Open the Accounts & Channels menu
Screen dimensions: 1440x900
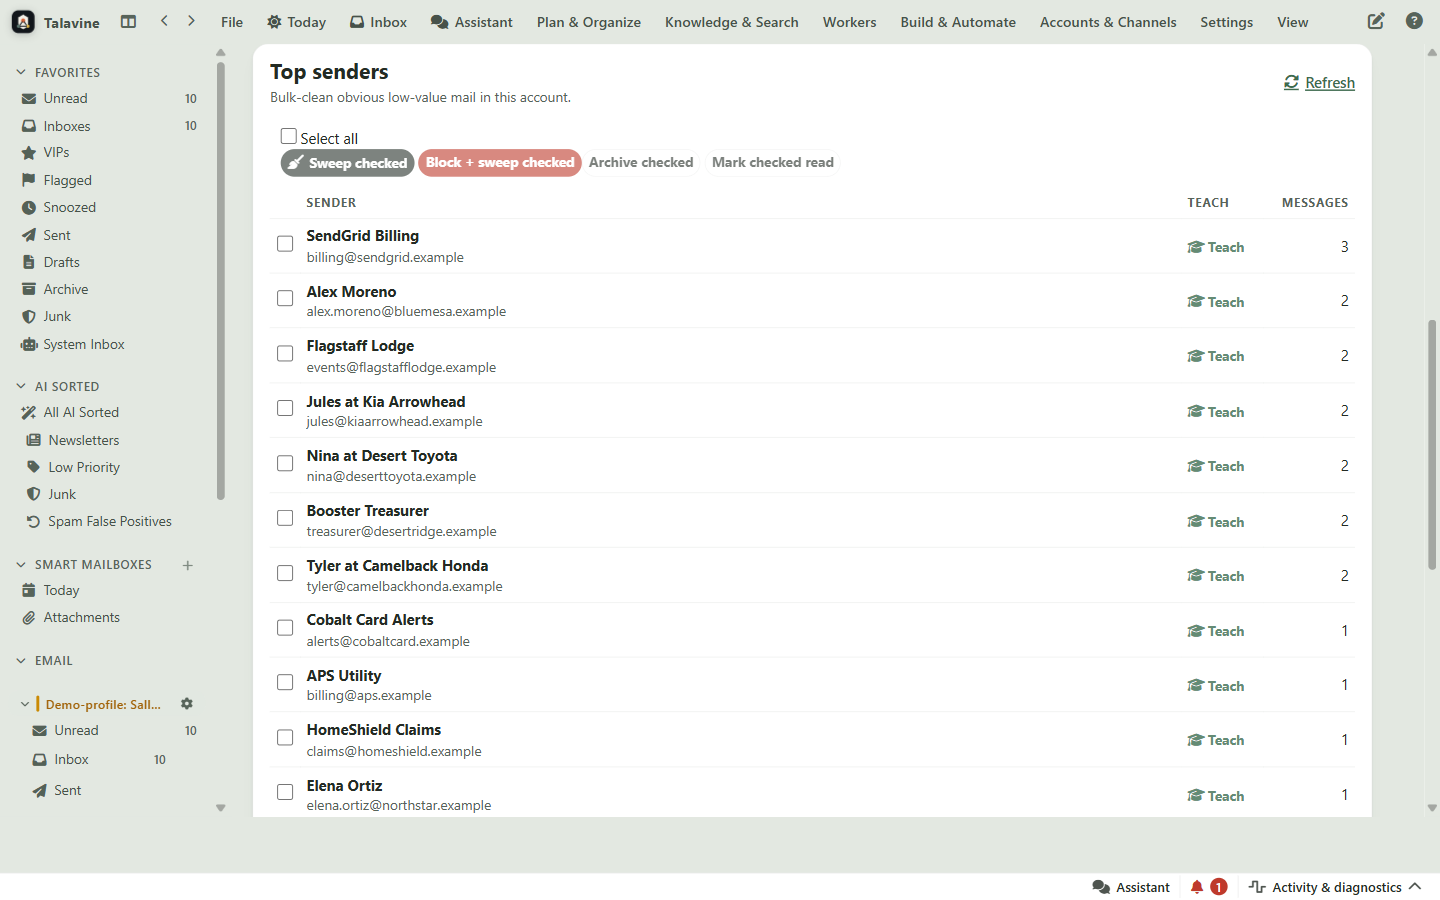(x=1108, y=22)
